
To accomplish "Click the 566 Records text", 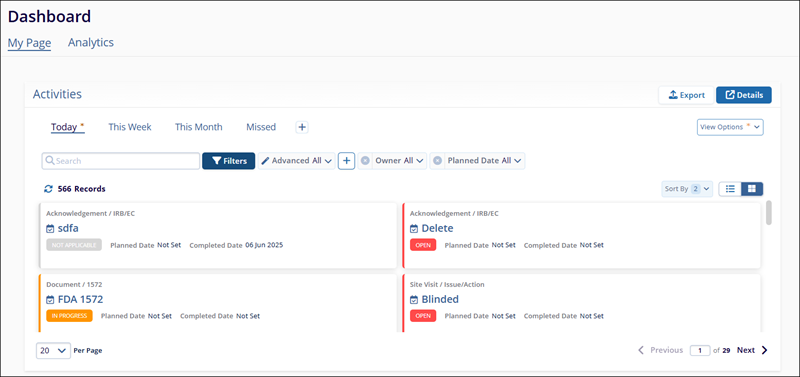I will 82,189.
